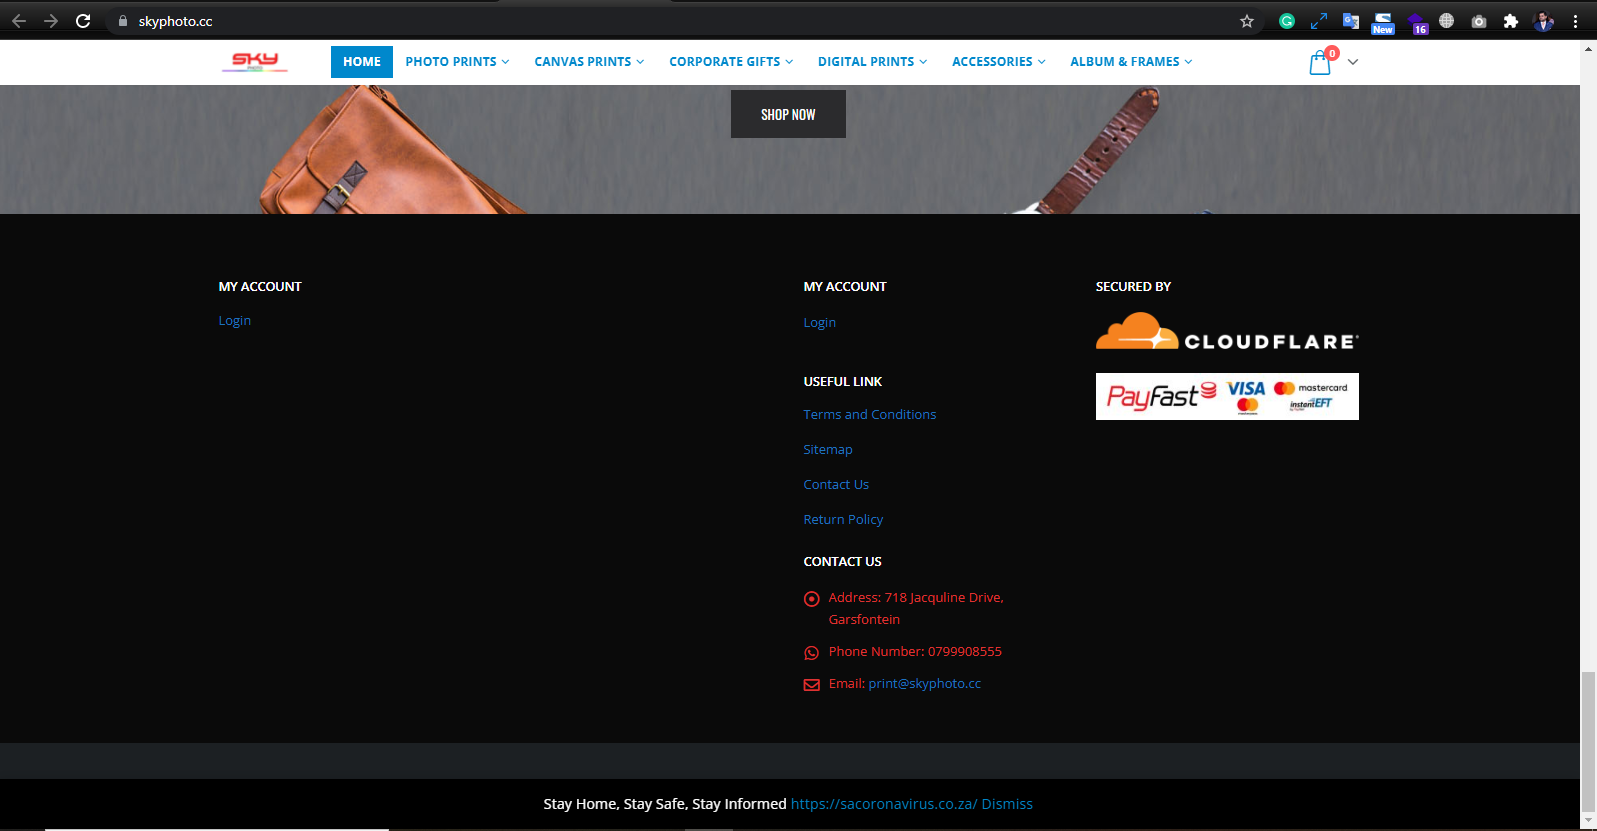Viewport: 1597px width, 831px height.
Task: Expand the Corporate Gifts menu
Action: (731, 62)
